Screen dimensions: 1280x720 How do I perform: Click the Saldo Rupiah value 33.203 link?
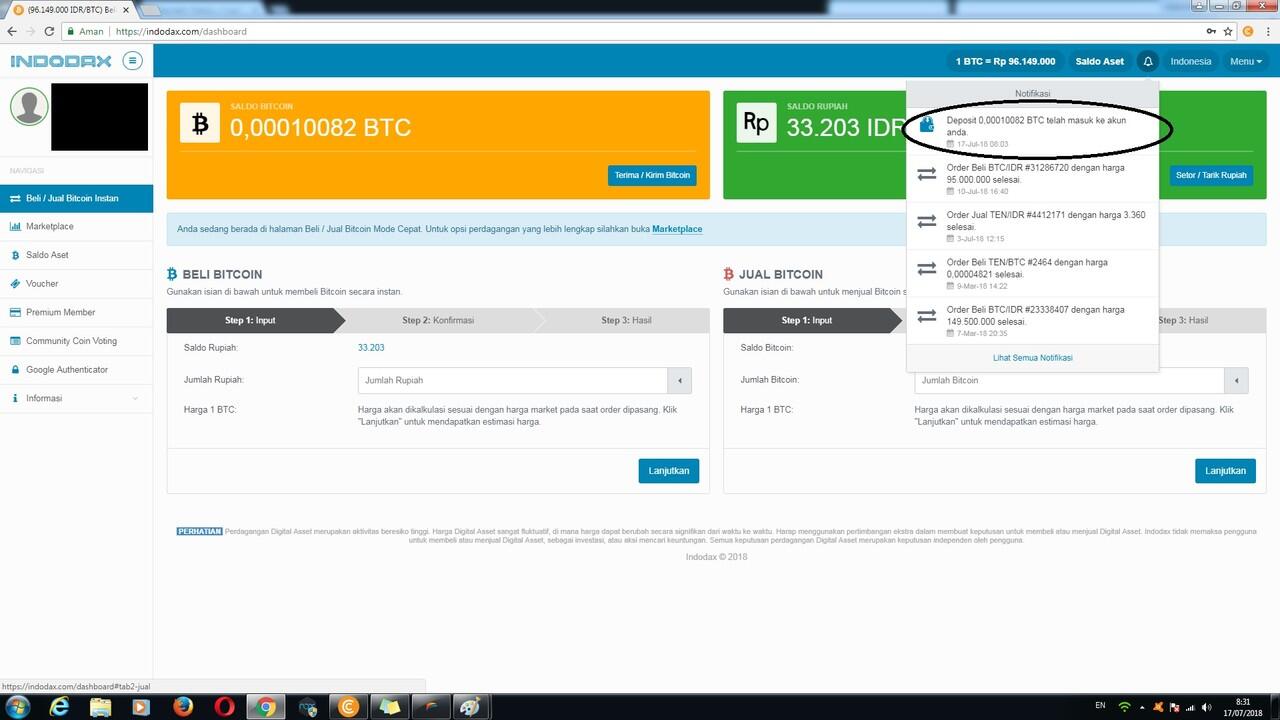click(371, 348)
